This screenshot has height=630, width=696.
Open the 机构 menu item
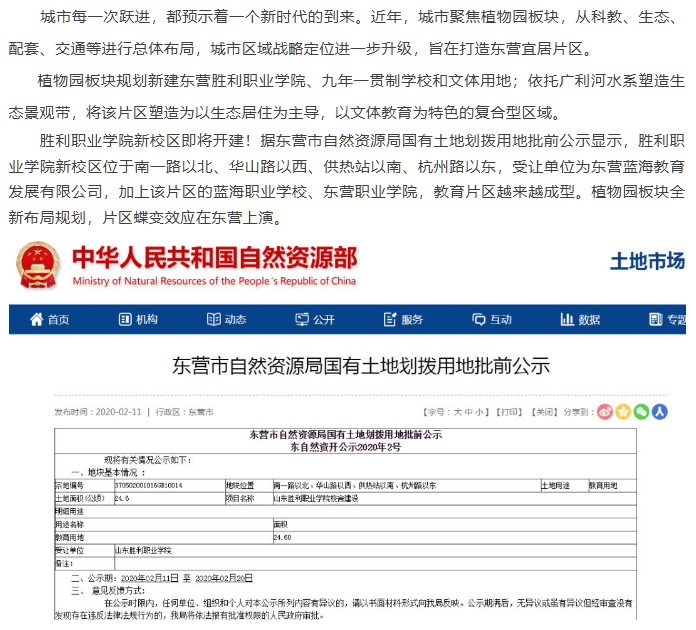click(x=138, y=319)
